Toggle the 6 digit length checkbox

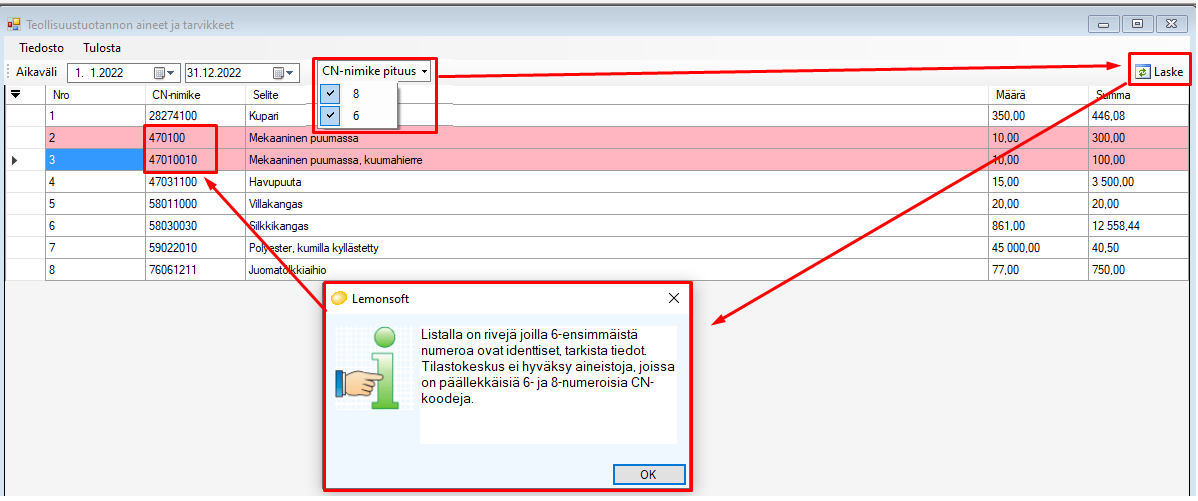[331, 116]
